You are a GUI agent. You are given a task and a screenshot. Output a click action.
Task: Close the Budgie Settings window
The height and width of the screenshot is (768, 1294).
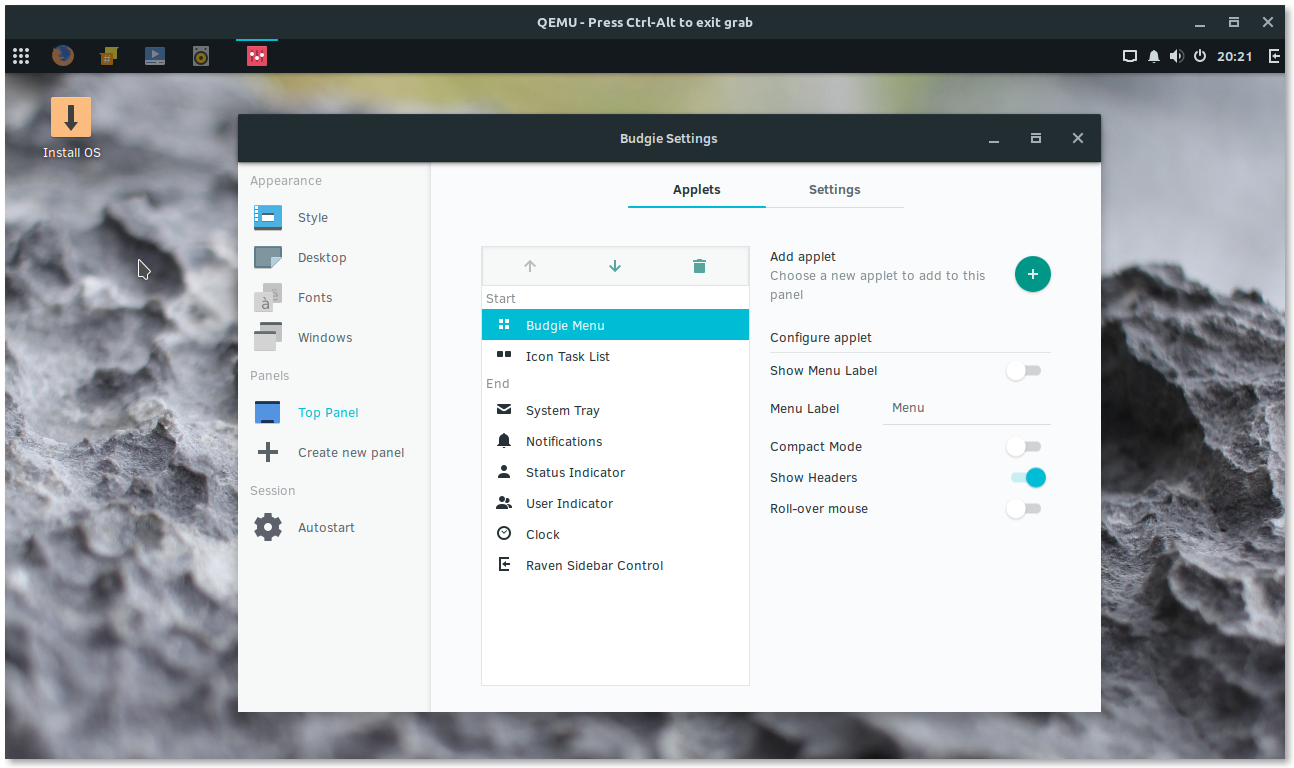click(1078, 139)
